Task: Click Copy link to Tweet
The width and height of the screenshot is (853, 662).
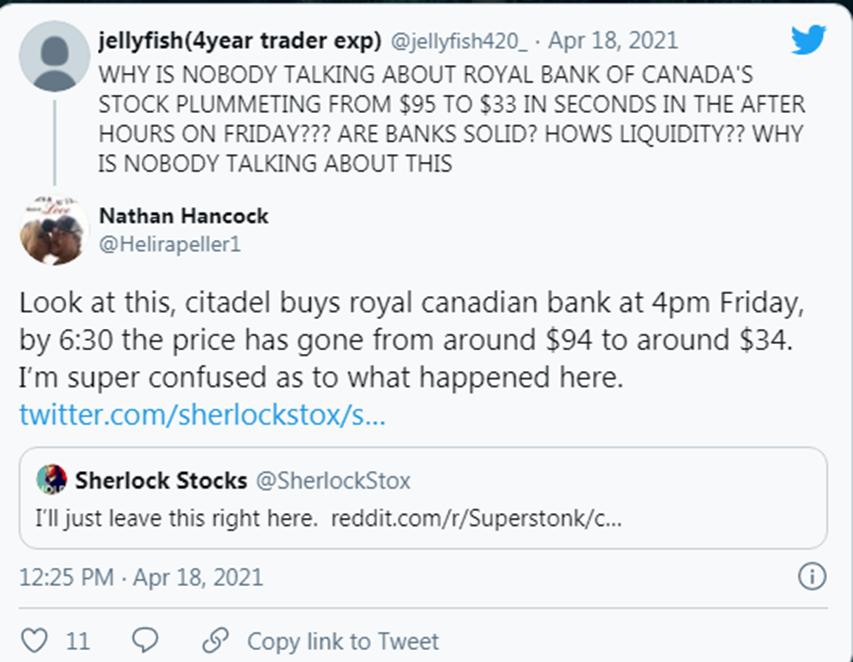Action: pyautogui.click(x=342, y=641)
